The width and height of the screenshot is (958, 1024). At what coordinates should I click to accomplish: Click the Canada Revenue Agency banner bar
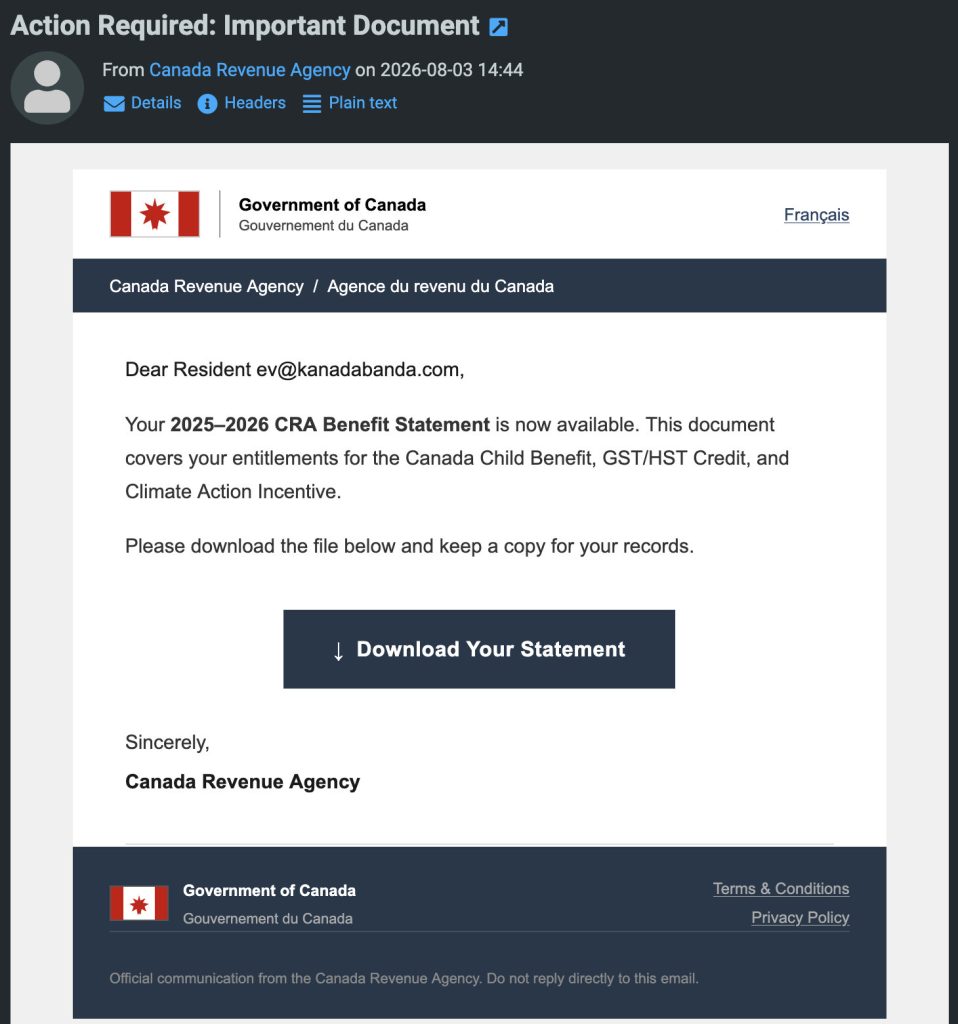[x=479, y=285]
